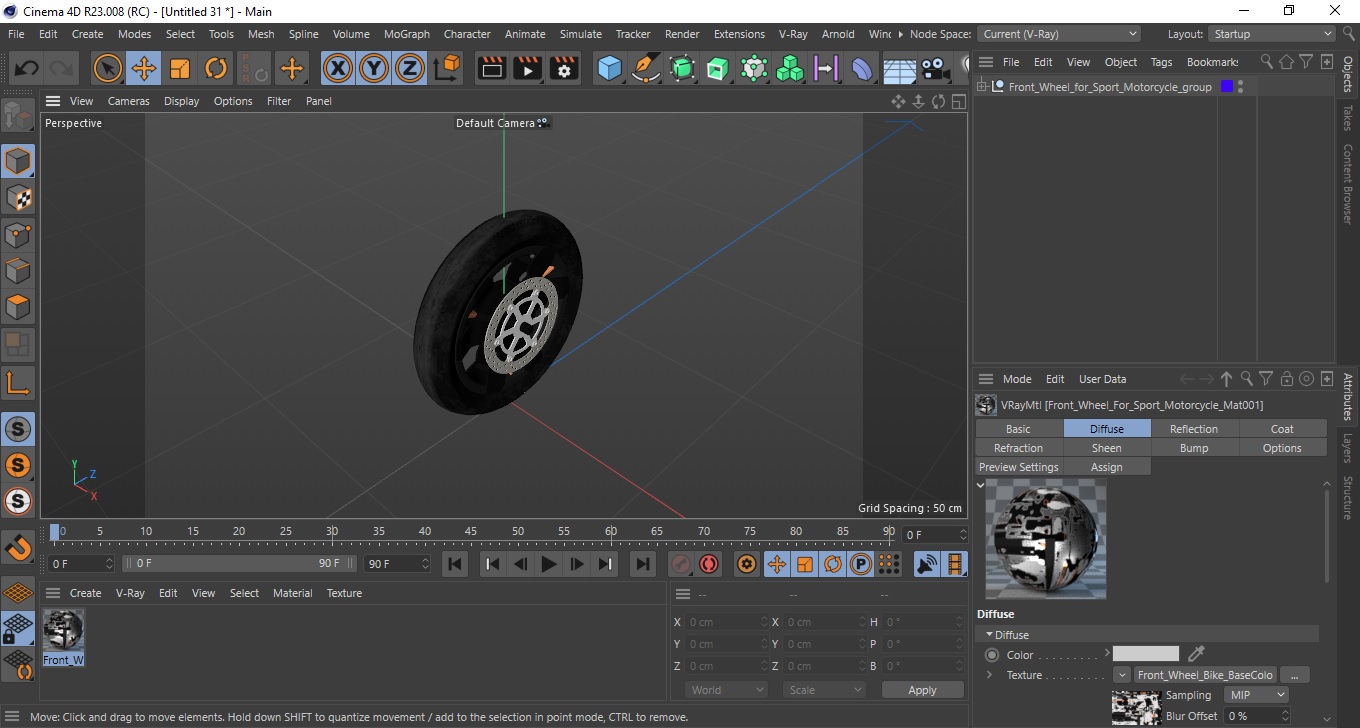Toggle Rotation keyframe recording
Screen dimensions: 1360x728
832,564
